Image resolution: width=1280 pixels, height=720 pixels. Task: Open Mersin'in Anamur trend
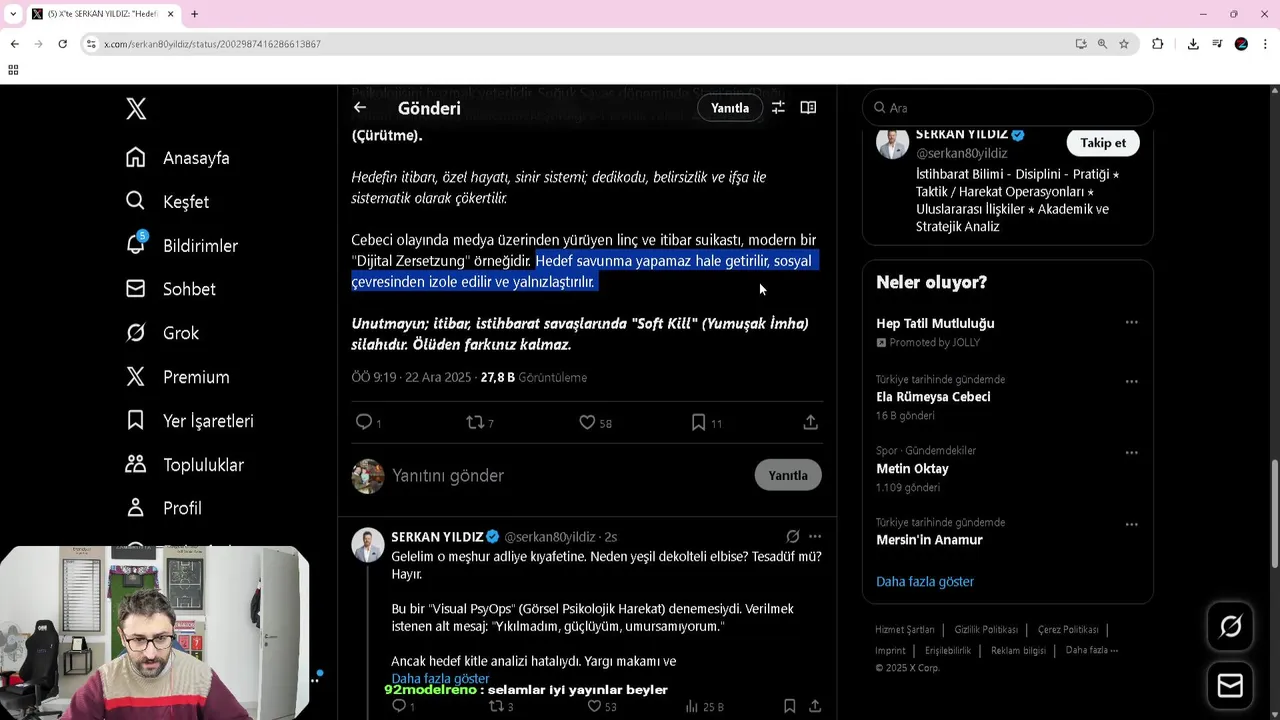click(x=929, y=540)
